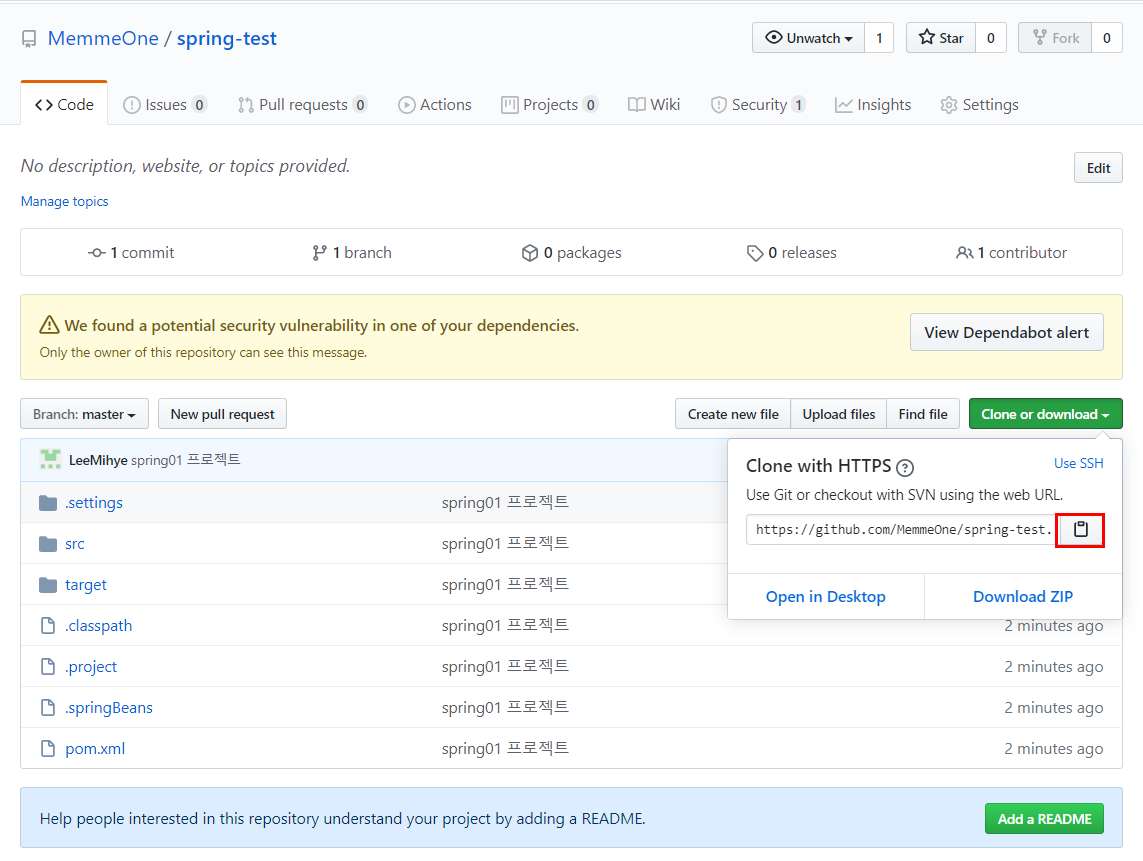Click LeeMihye's avatar image
1143x861 pixels.
tap(50, 459)
